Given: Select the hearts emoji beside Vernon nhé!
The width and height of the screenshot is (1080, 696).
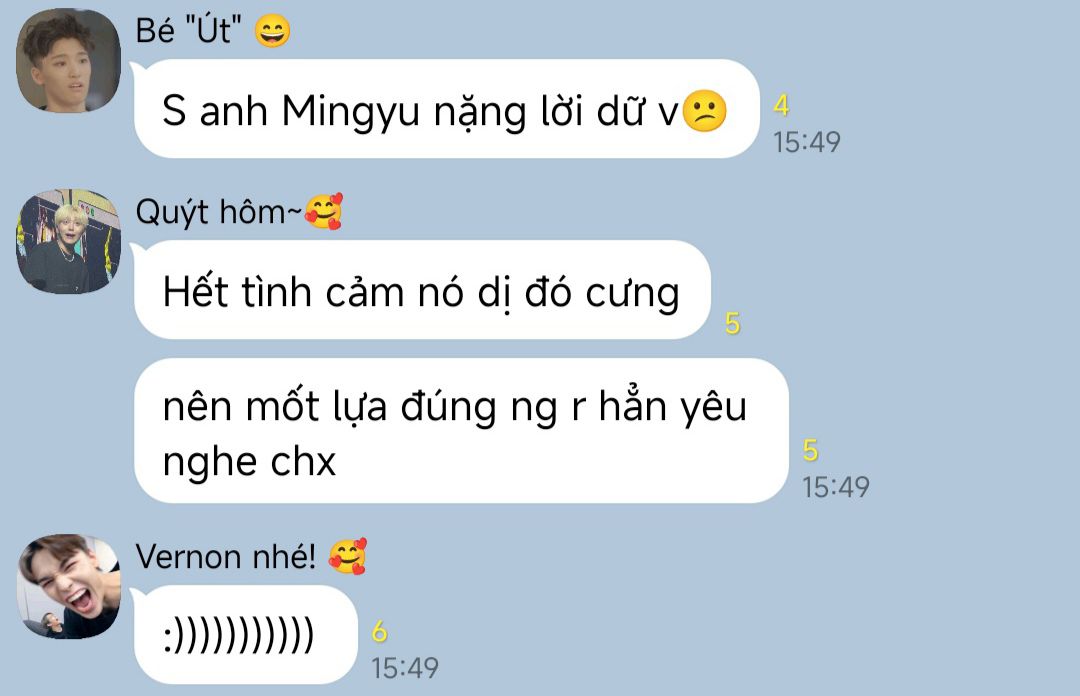Looking at the screenshot, I should point(347,557).
